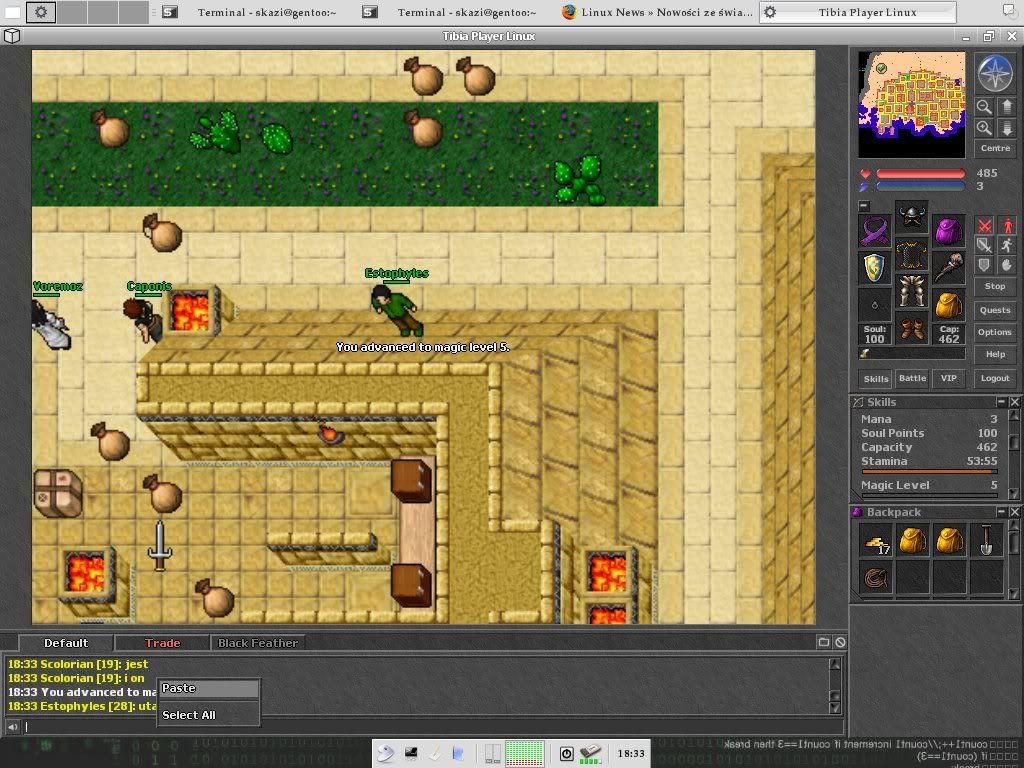Open the purple backpack equipment slot
1024x768 pixels.
(948, 231)
